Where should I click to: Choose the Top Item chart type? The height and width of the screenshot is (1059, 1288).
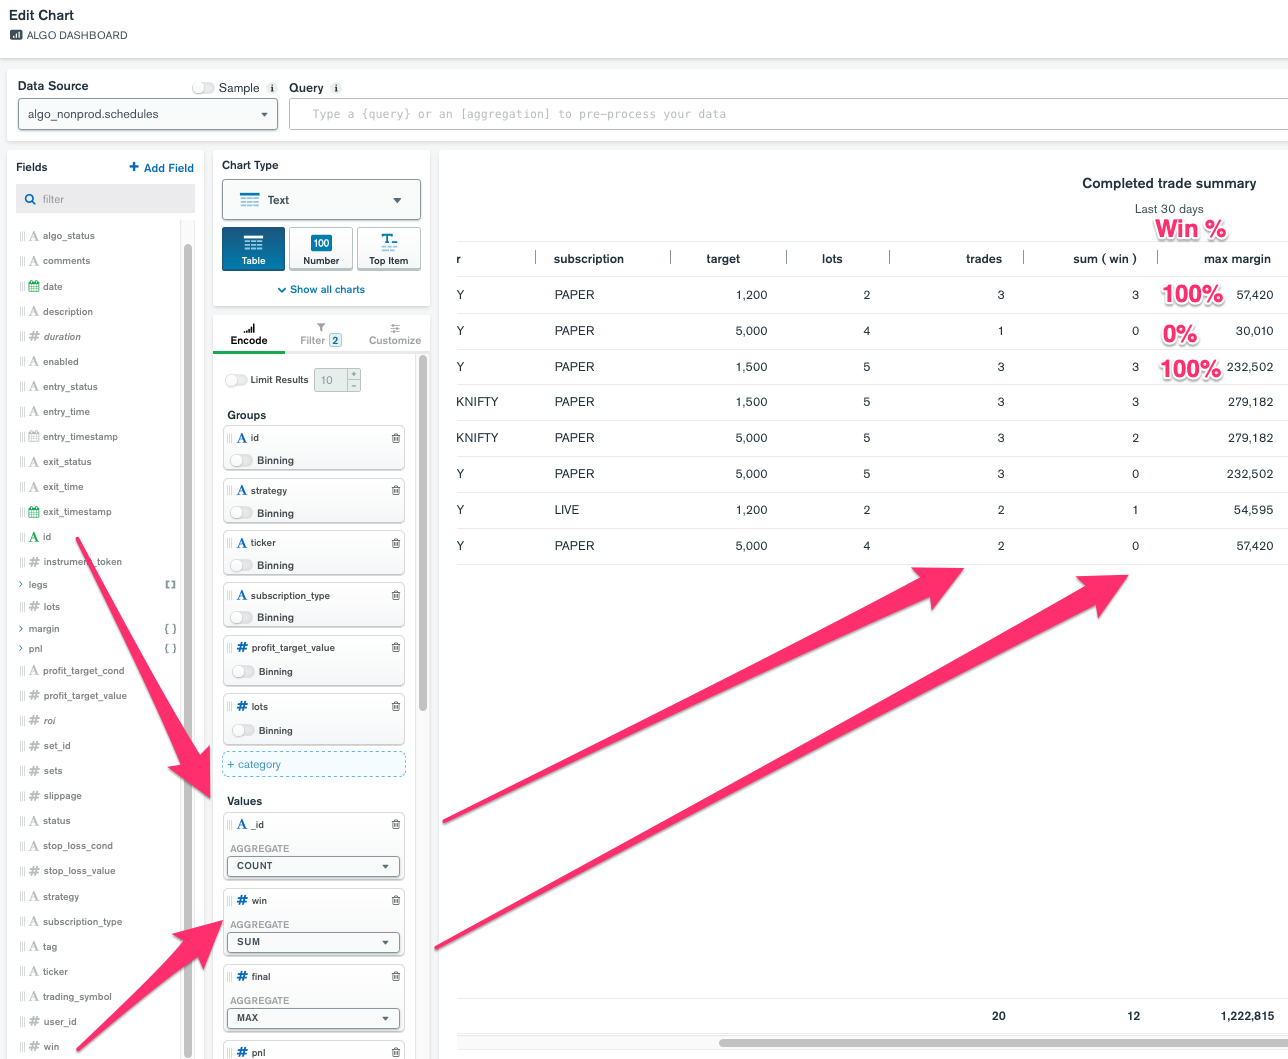click(388, 248)
